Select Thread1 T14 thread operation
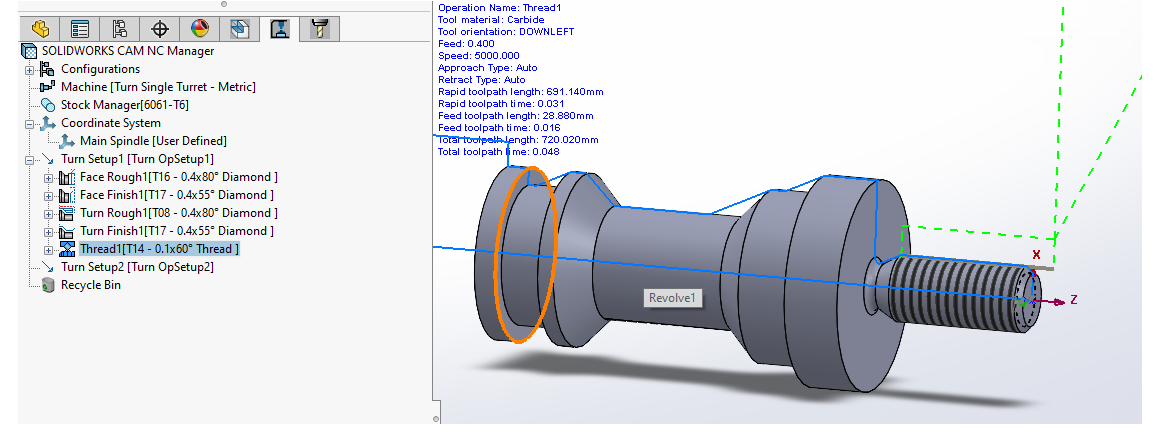The image size is (1158, 433). point(160,249)
